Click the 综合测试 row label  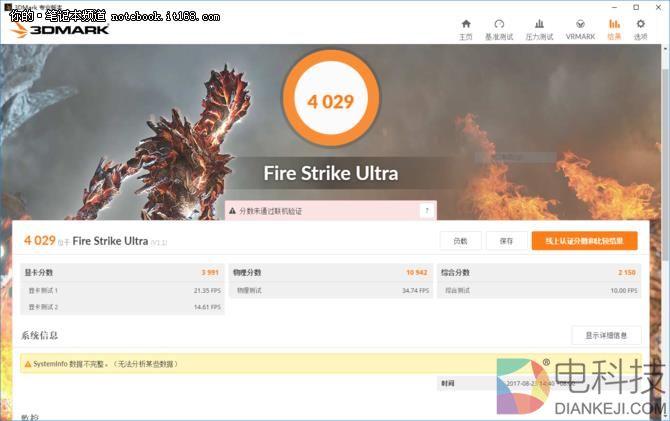(x=457, y=291)
